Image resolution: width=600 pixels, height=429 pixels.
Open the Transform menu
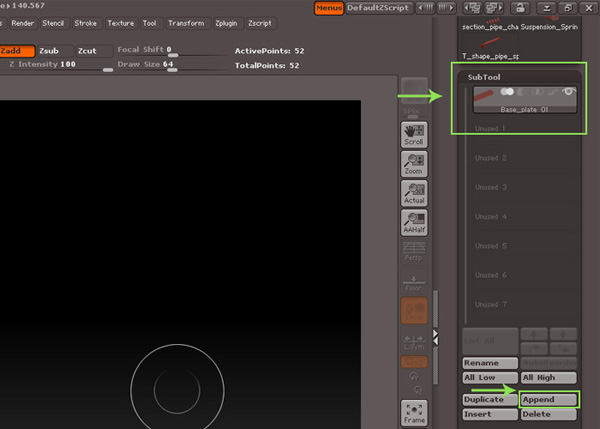[185, 22]
